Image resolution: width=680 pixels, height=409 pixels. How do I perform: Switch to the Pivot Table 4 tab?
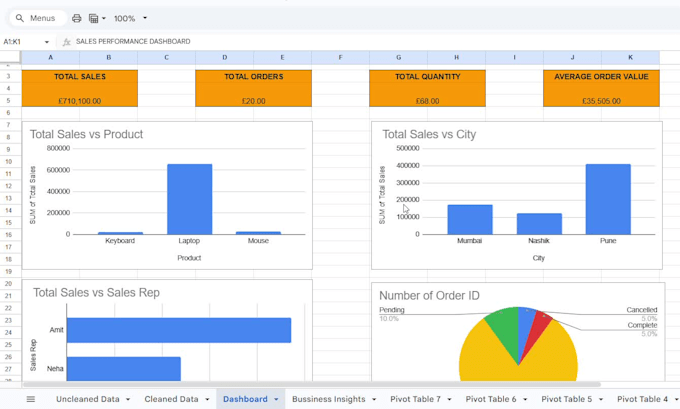(642, 399)
